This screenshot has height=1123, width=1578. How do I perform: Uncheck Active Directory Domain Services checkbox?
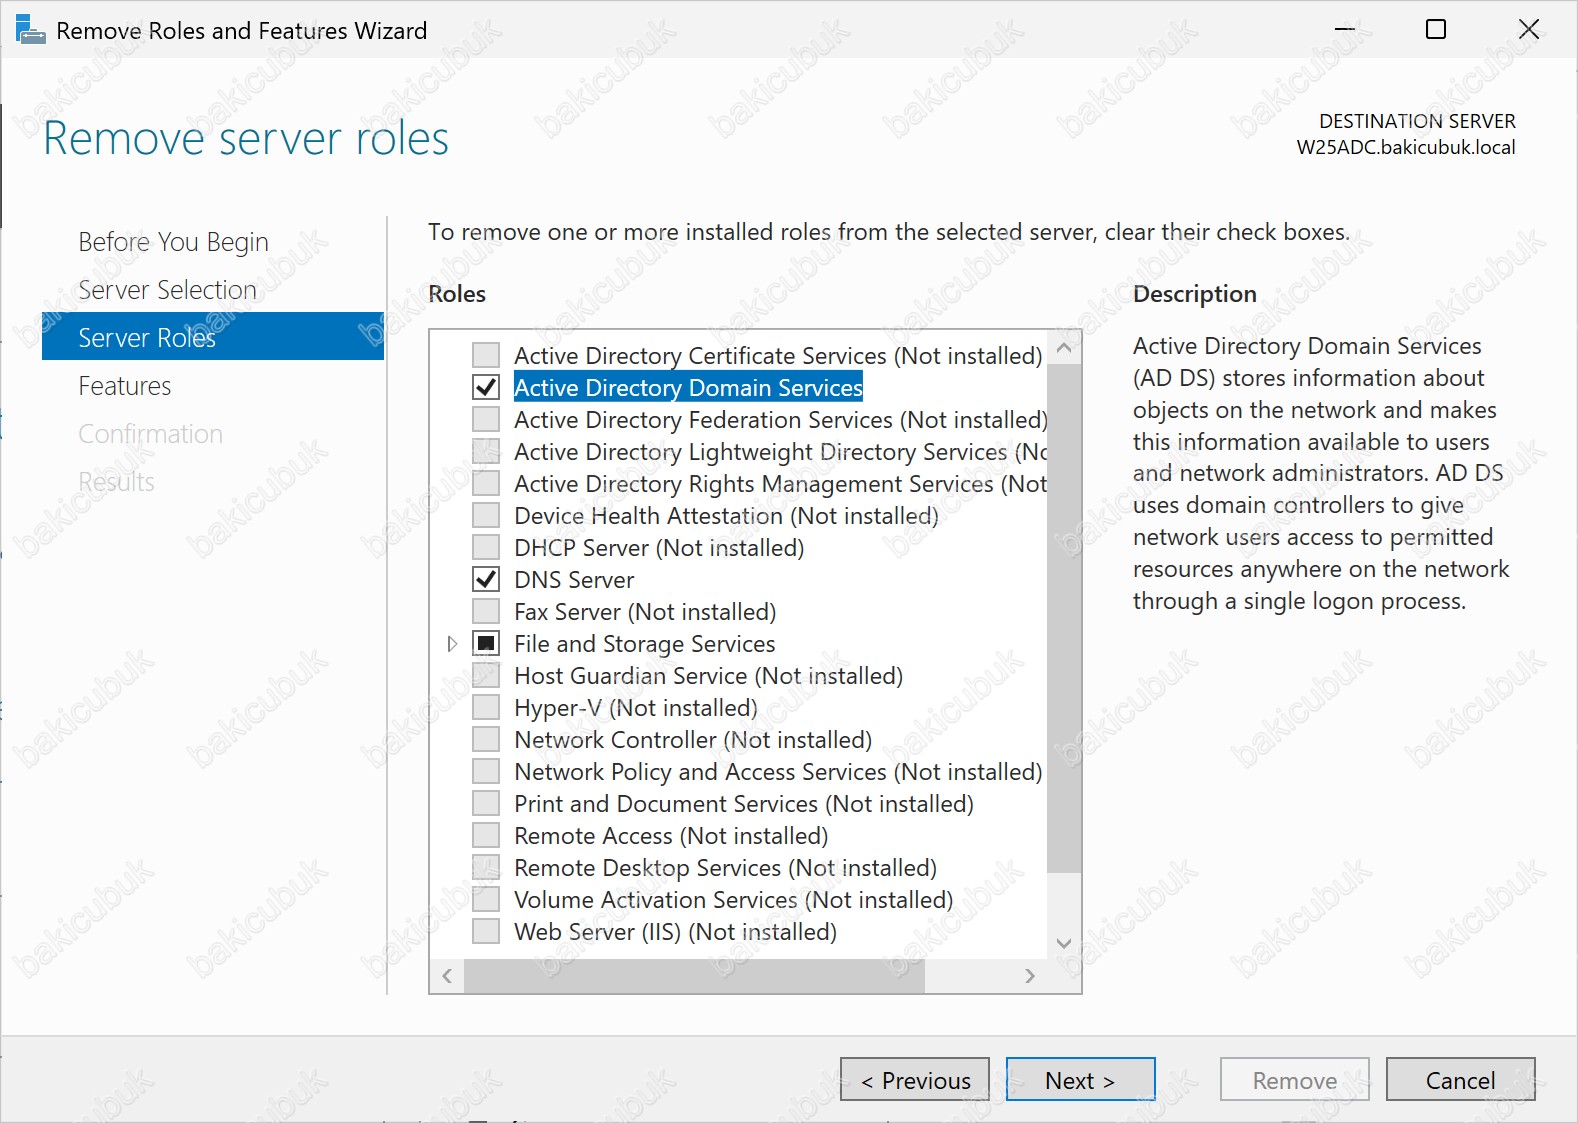point(486,387)
